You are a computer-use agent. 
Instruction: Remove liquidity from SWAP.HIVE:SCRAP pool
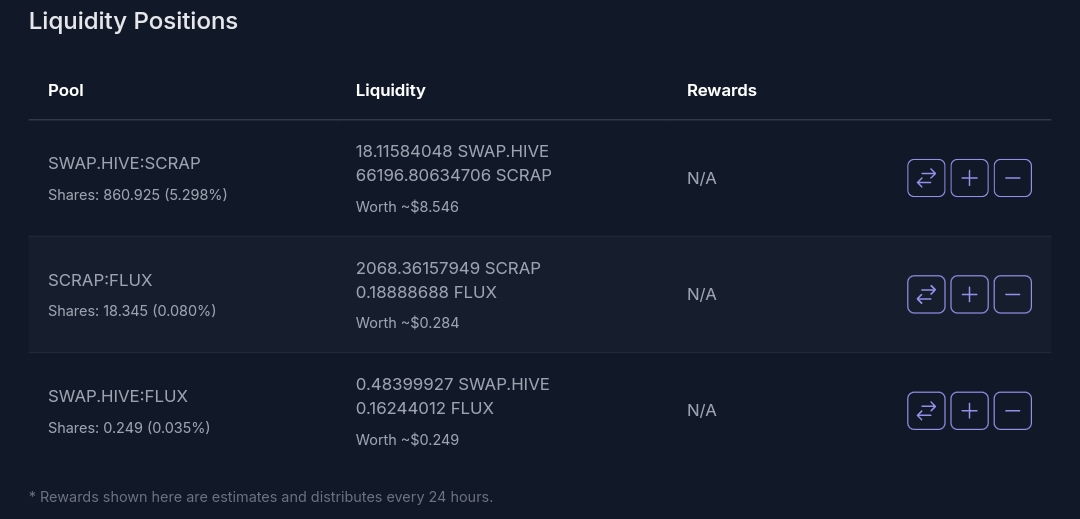(1012, 178)
